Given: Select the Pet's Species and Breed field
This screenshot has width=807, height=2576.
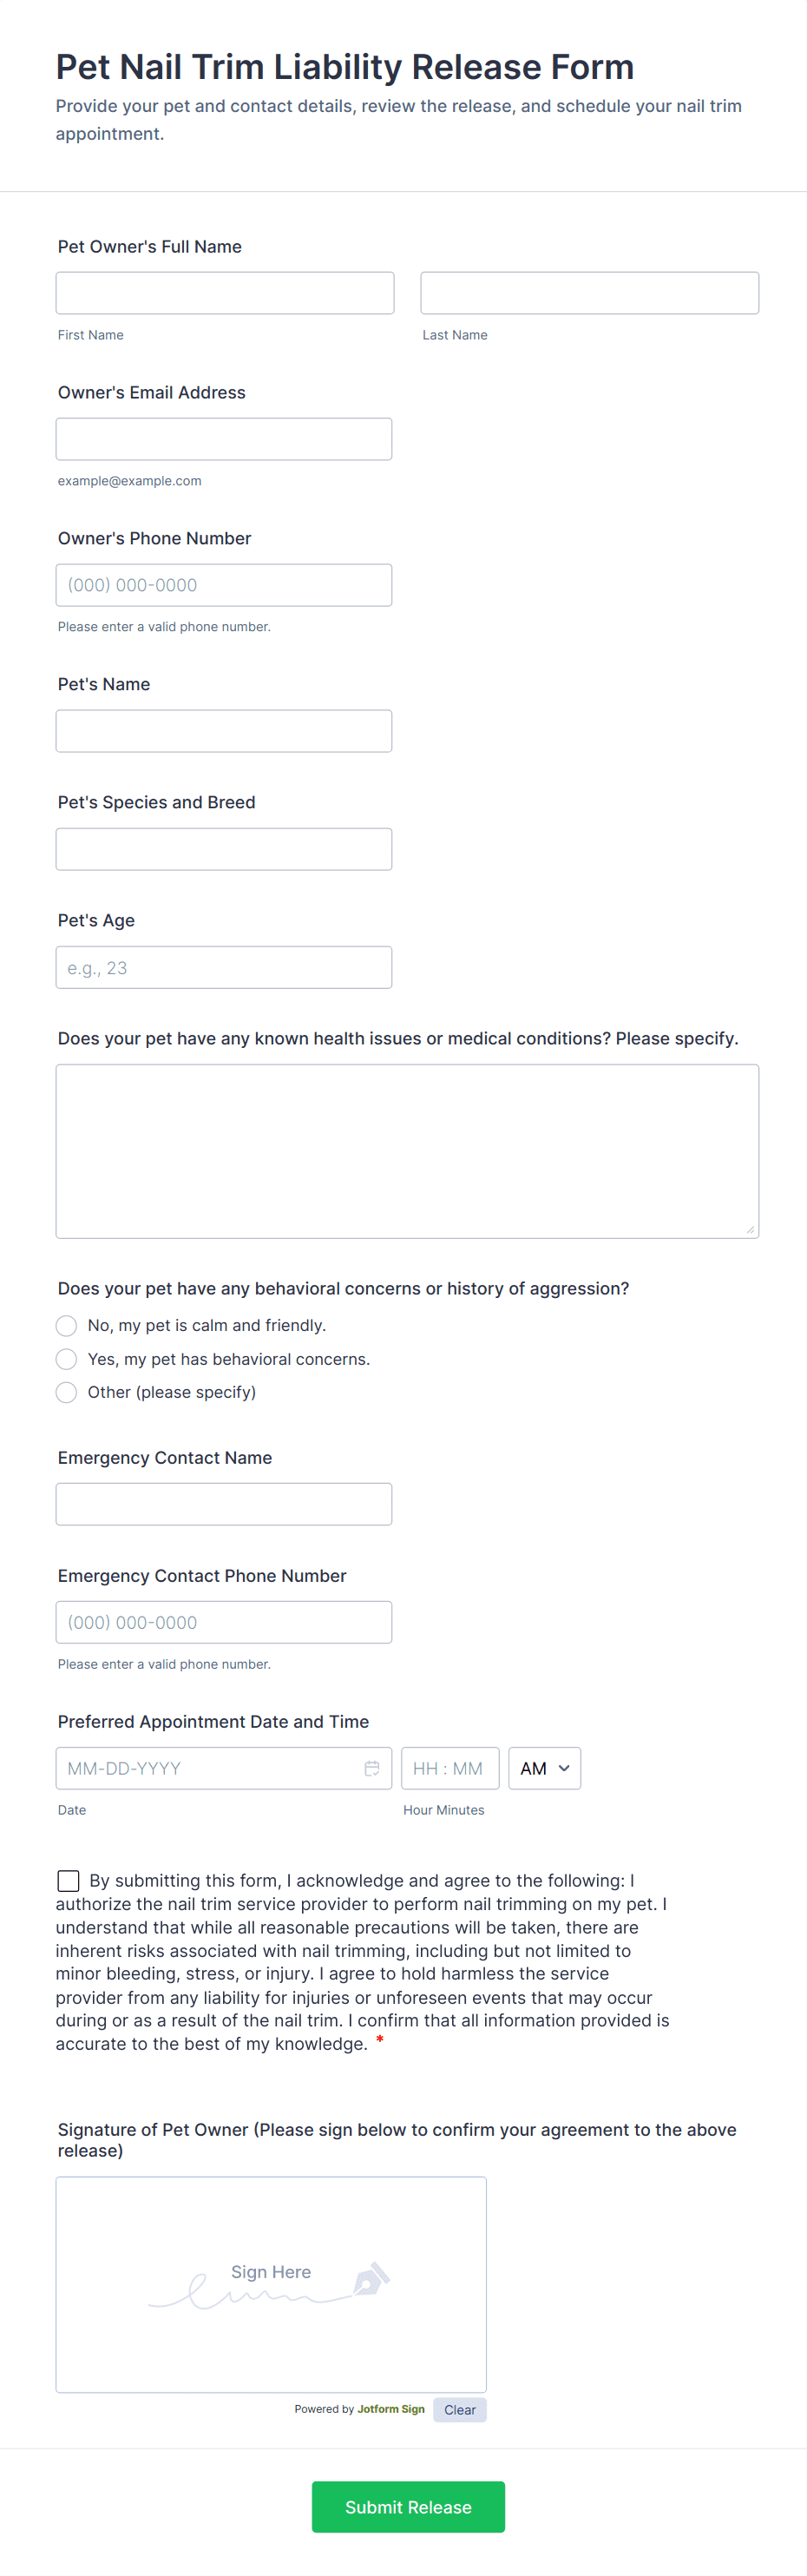Looking at the screenshot, I should (224, 849).
